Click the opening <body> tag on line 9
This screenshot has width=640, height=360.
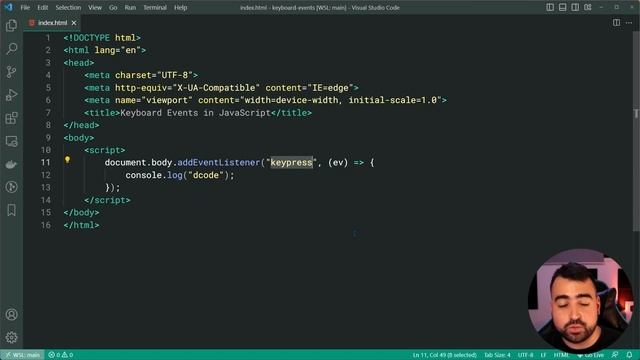pyautogui.click(x=79, y=138)
